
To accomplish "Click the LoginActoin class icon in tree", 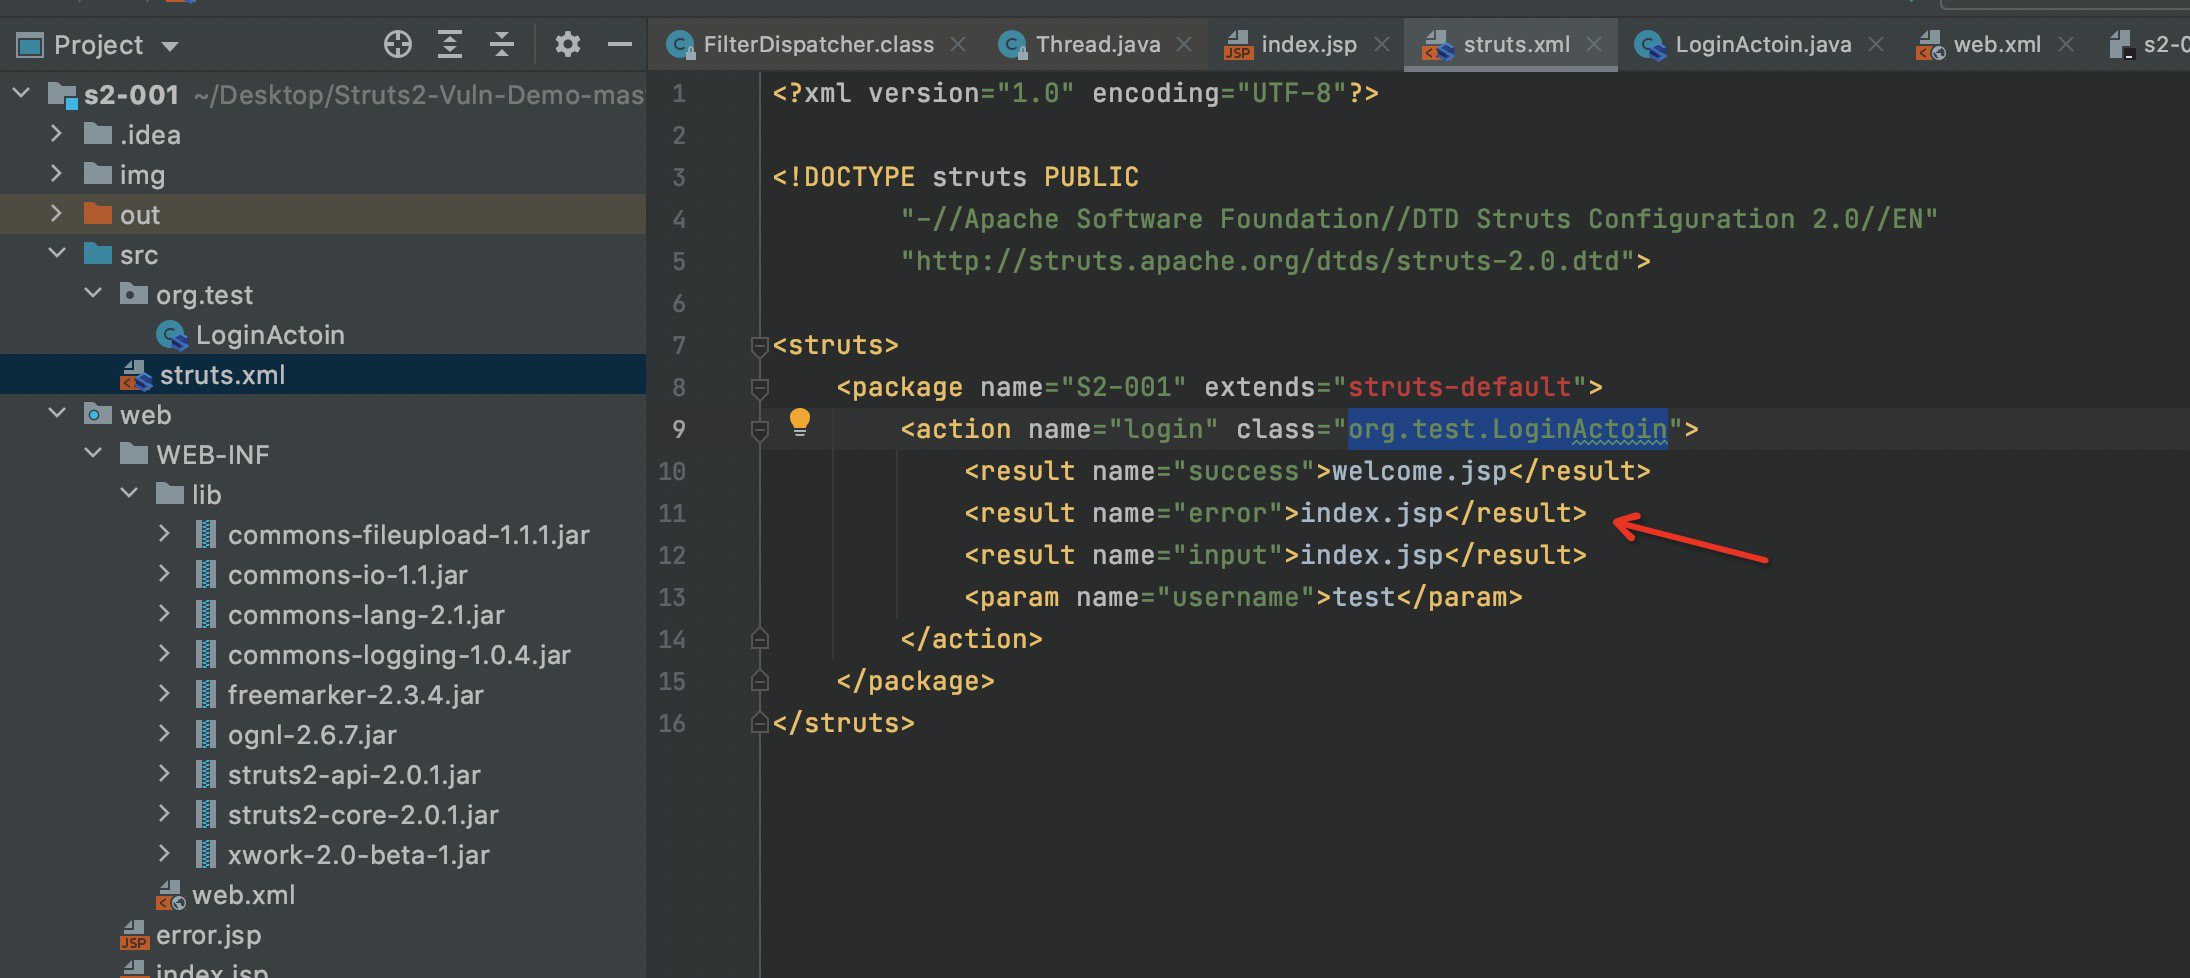I will pyautogui.click(x=172, y=335).
